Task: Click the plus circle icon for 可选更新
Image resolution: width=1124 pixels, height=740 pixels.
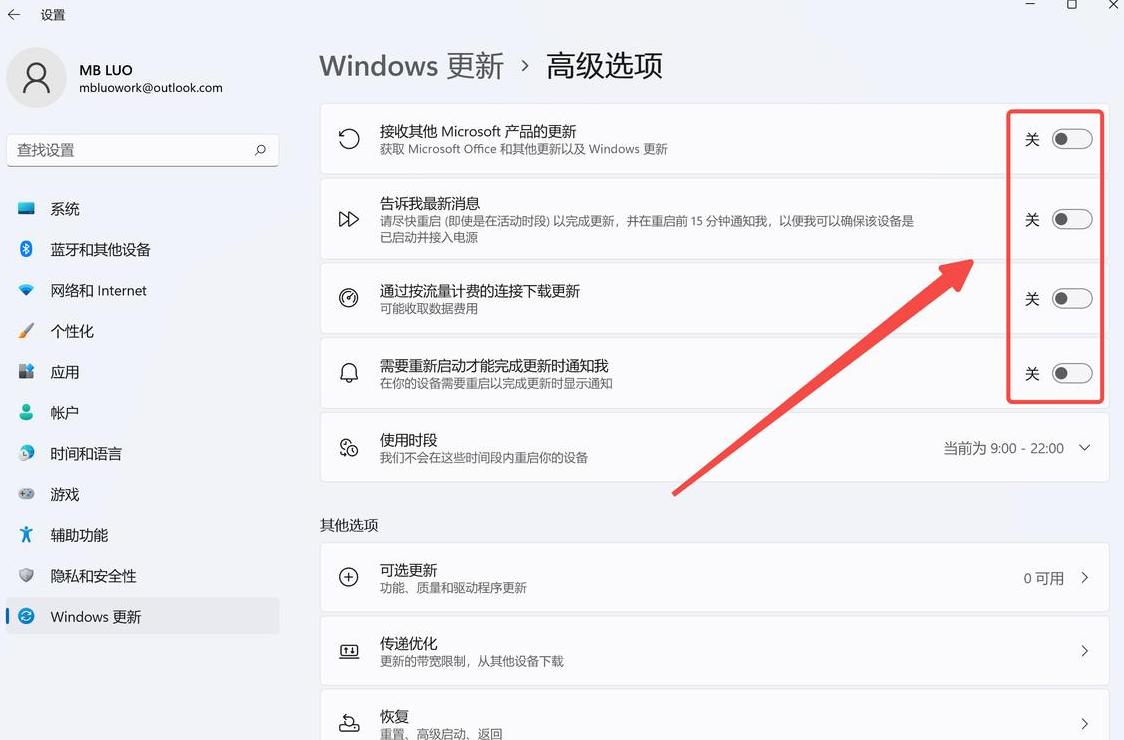Action: pyautogui.click(x=349, y=577)
